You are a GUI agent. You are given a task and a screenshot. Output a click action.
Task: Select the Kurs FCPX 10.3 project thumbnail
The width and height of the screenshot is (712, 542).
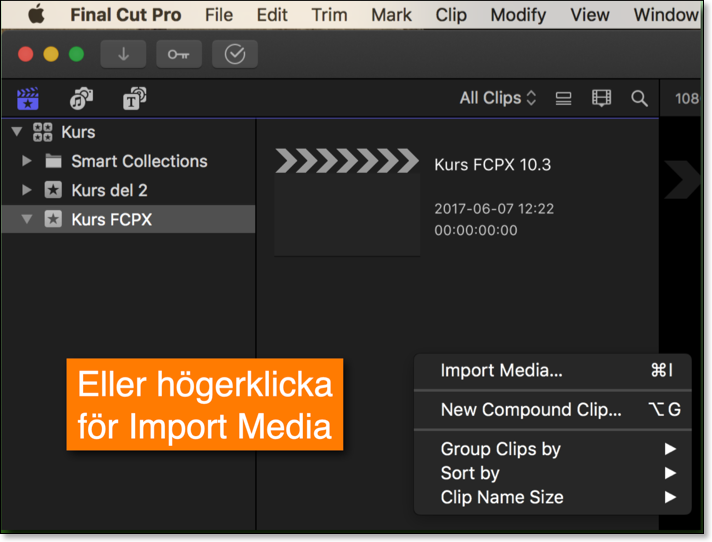(347, 202)
